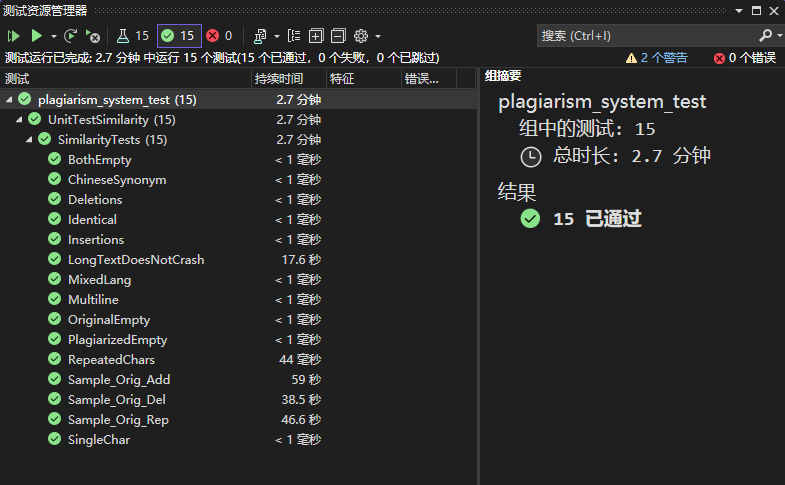Sort by the '持续时间' column header
This screenshot has height=485, width=785.
(x=288, y=79)
